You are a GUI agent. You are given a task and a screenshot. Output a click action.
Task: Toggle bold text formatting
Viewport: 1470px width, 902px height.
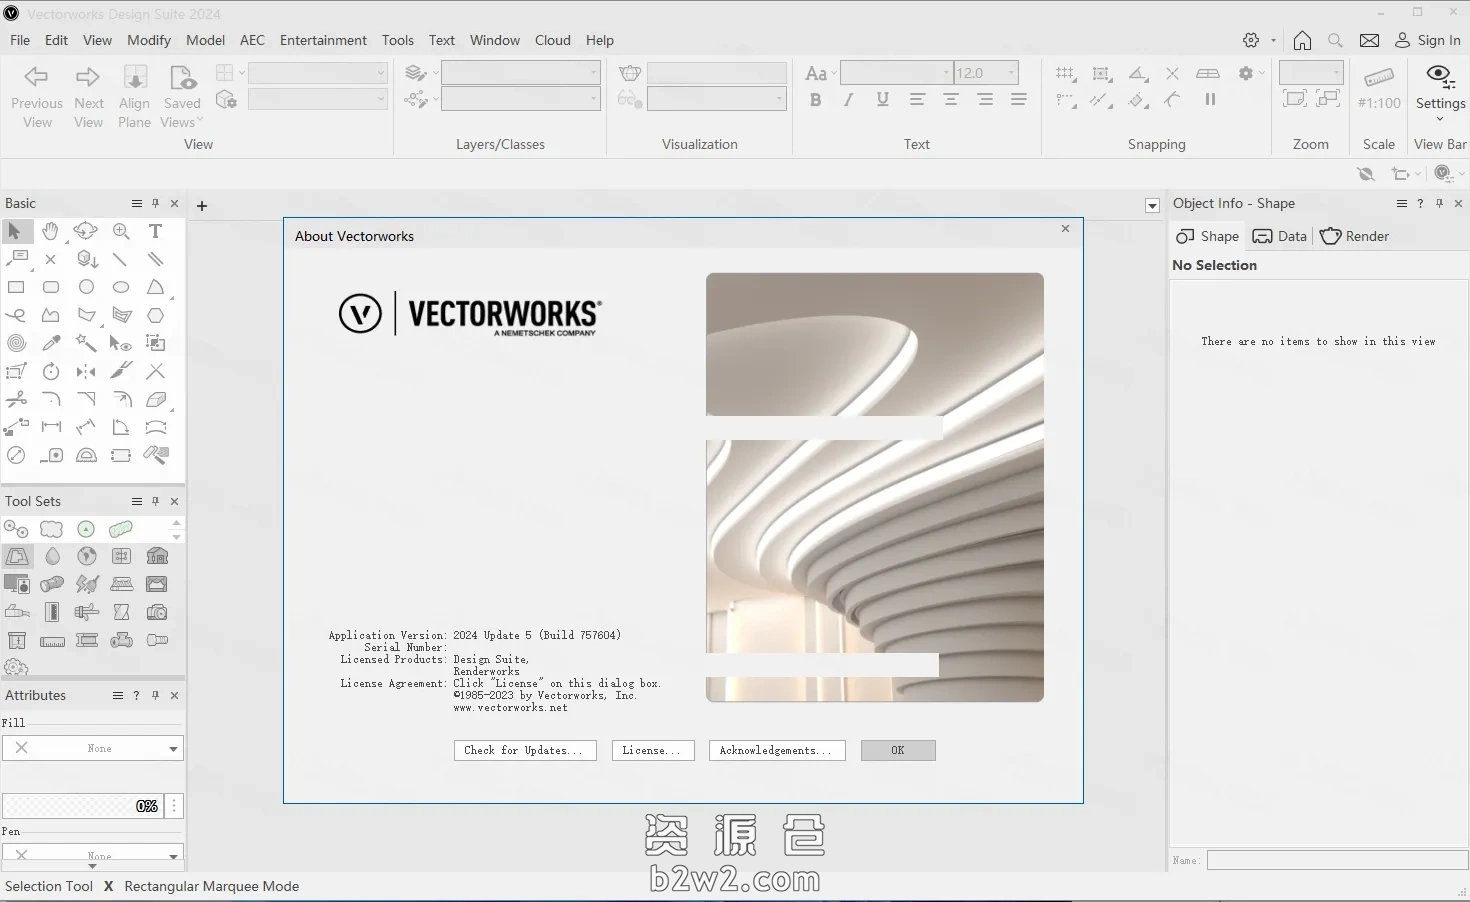point(815,99)
